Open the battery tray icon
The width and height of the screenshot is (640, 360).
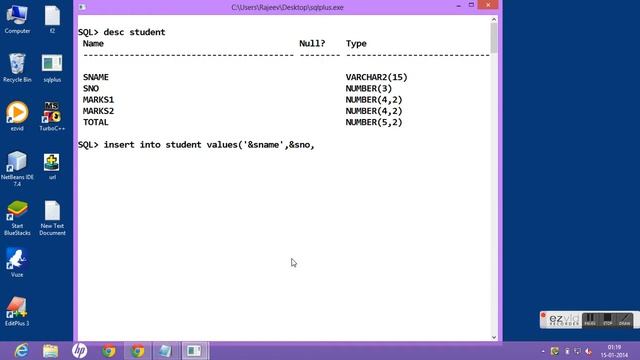coord(567,351)
